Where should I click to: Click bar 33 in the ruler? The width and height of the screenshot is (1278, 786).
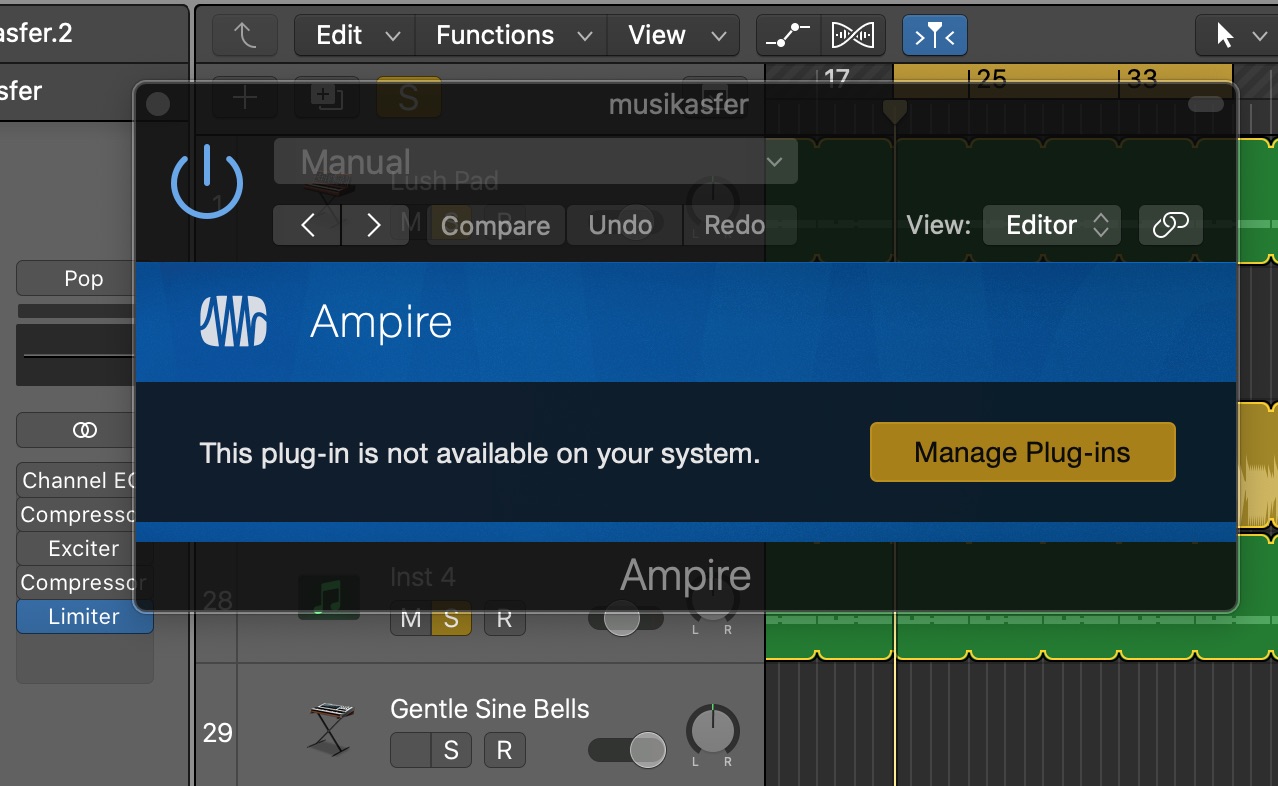[x=1142, y=79]
